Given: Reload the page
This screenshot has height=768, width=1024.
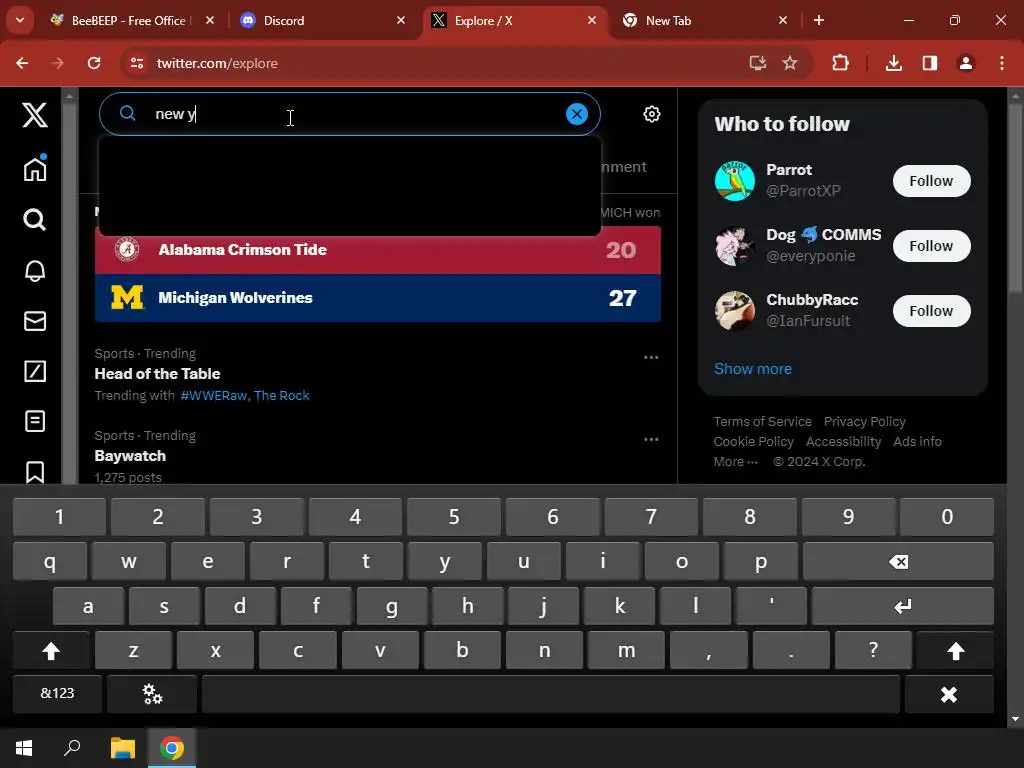Looking at the screenshot, I should pos(94,63).
